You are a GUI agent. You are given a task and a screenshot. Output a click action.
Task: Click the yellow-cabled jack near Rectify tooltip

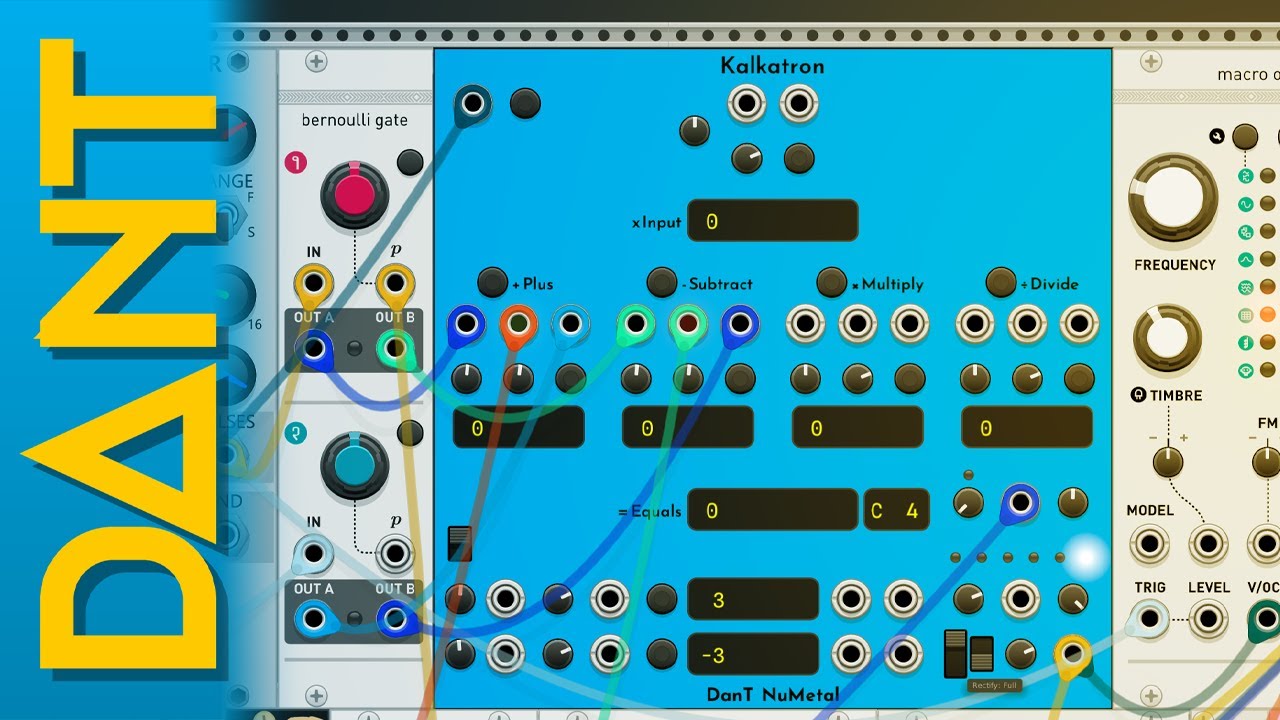click(1073, 653)
